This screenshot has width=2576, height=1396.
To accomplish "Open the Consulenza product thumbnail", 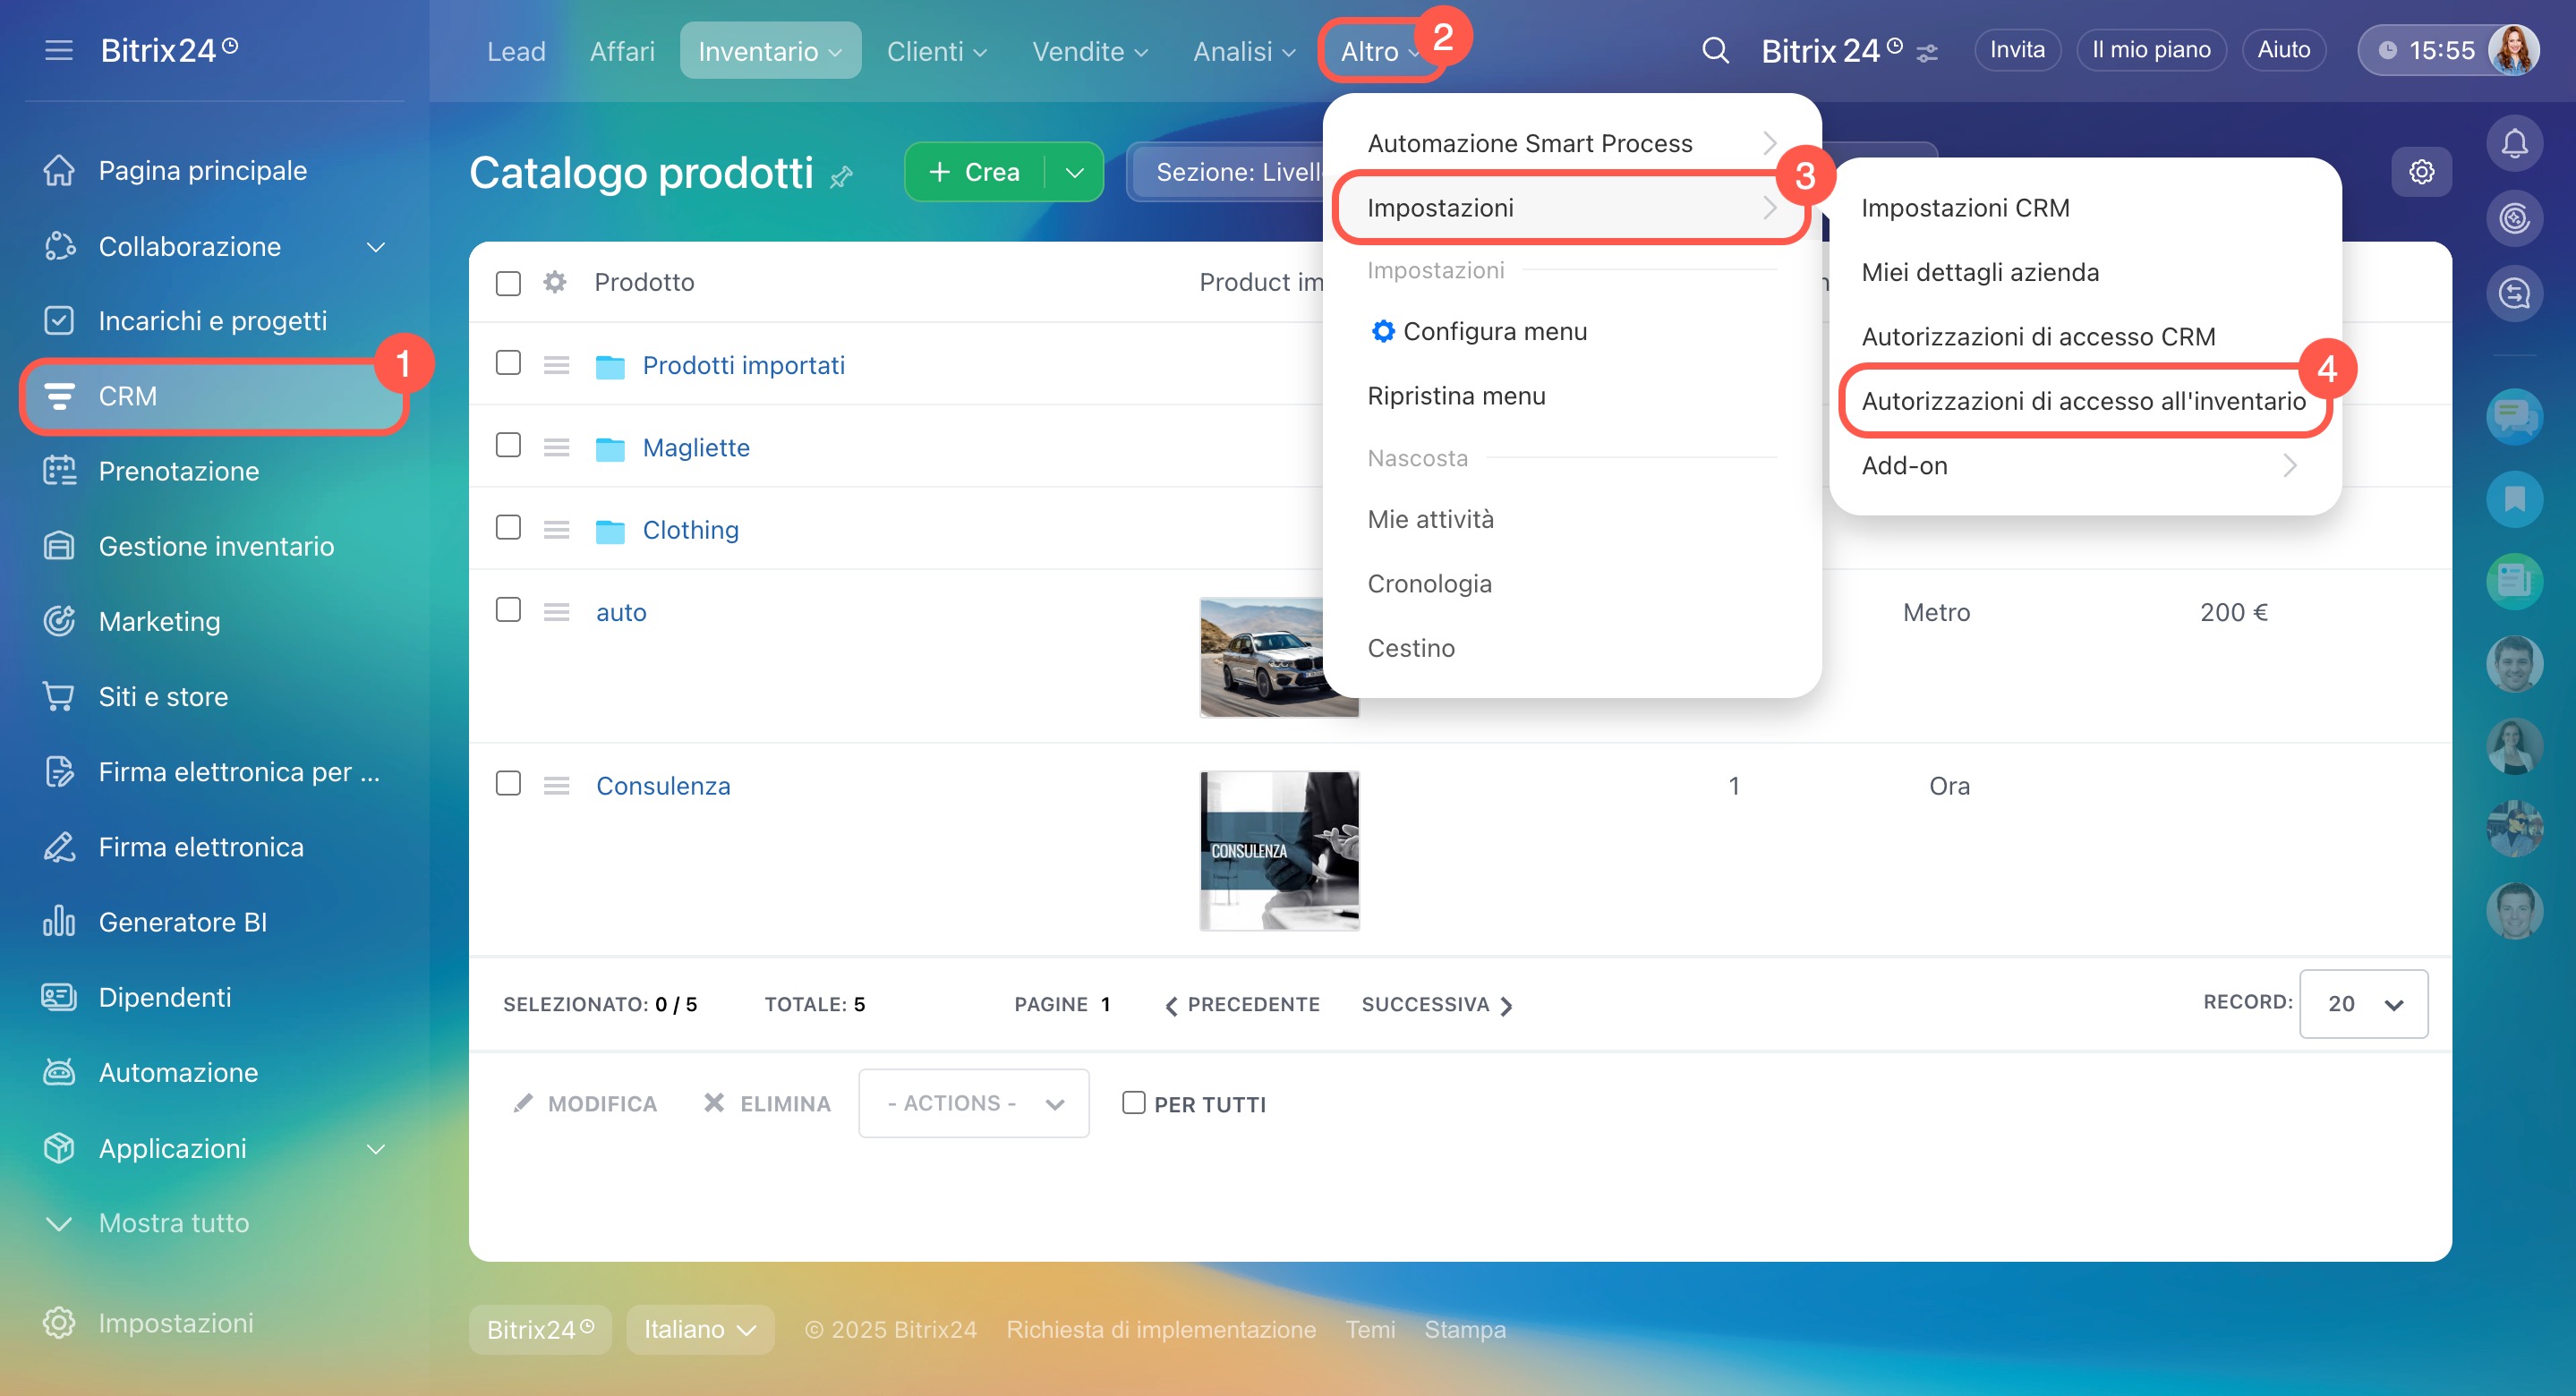I will pyautogui.click(x=1278, y=851).
